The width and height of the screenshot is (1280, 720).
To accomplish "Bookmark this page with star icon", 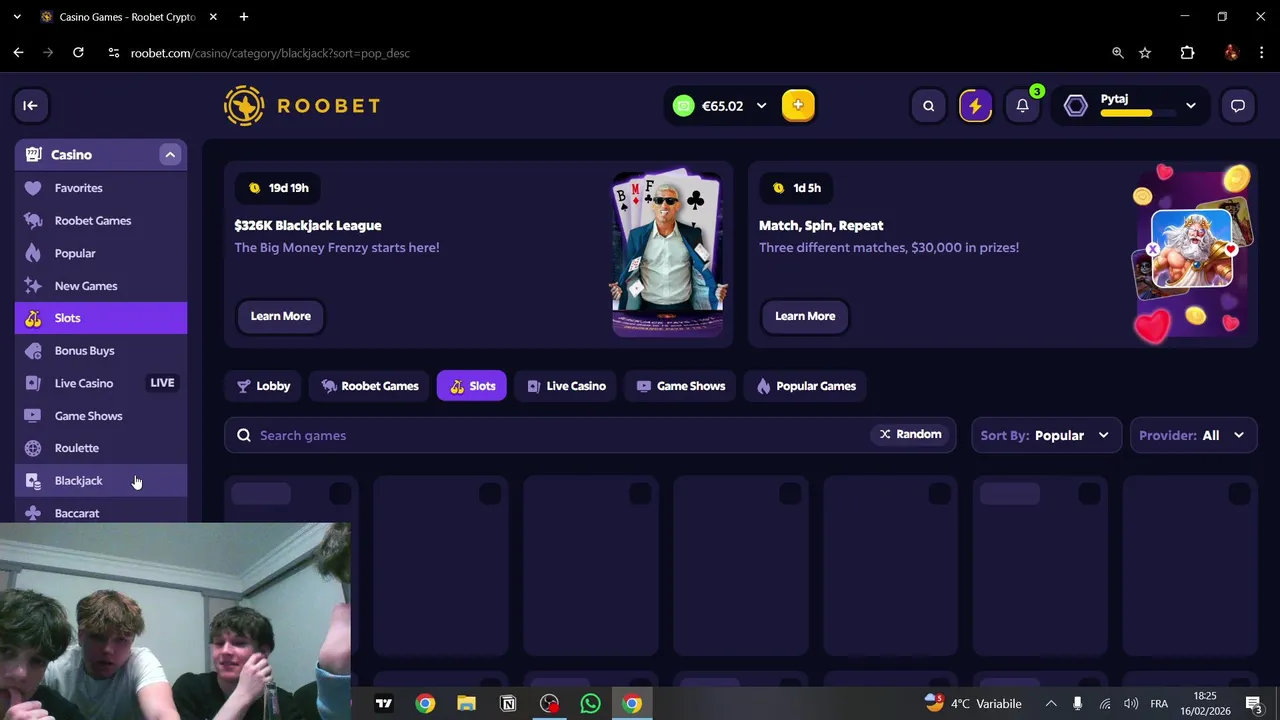I will click(1145, 53).
